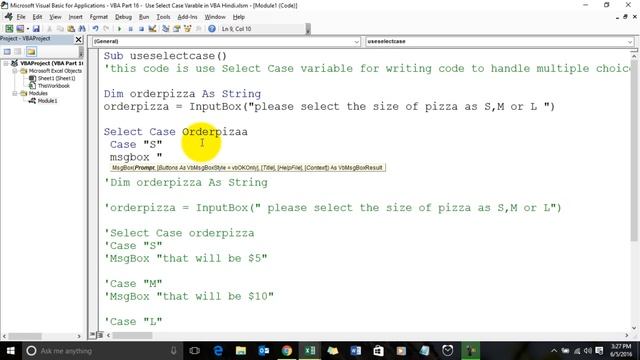
Task: Click the Project pane horizontal scrollbar thumb
Action: coord(25,336)
